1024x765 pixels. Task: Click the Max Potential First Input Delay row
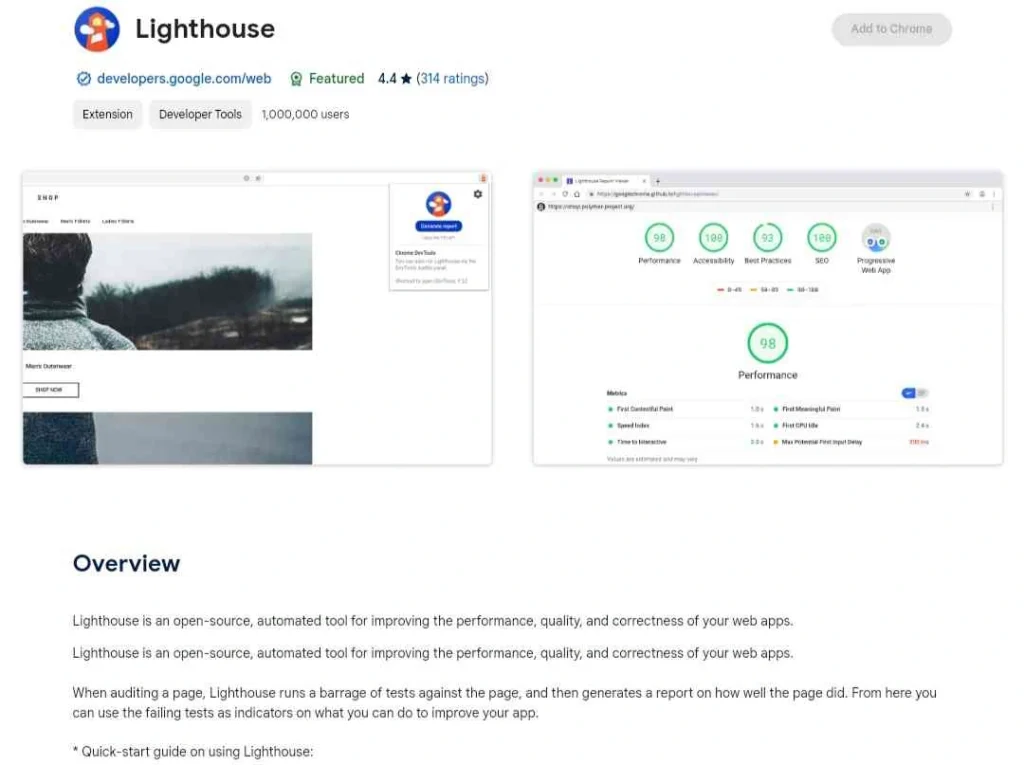(851, 442)
